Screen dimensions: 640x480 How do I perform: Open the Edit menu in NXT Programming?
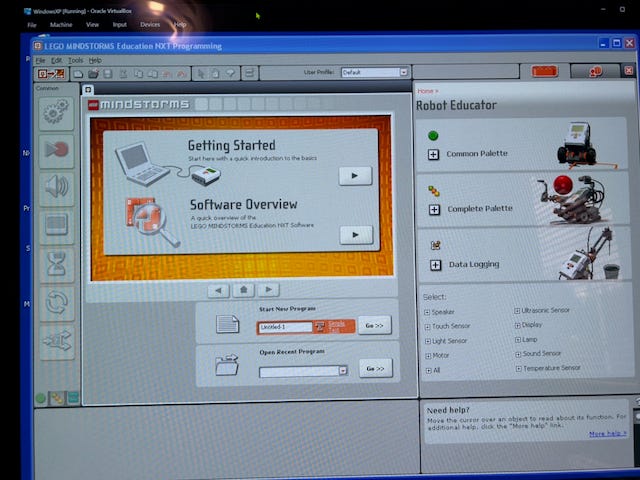(56, 60)
